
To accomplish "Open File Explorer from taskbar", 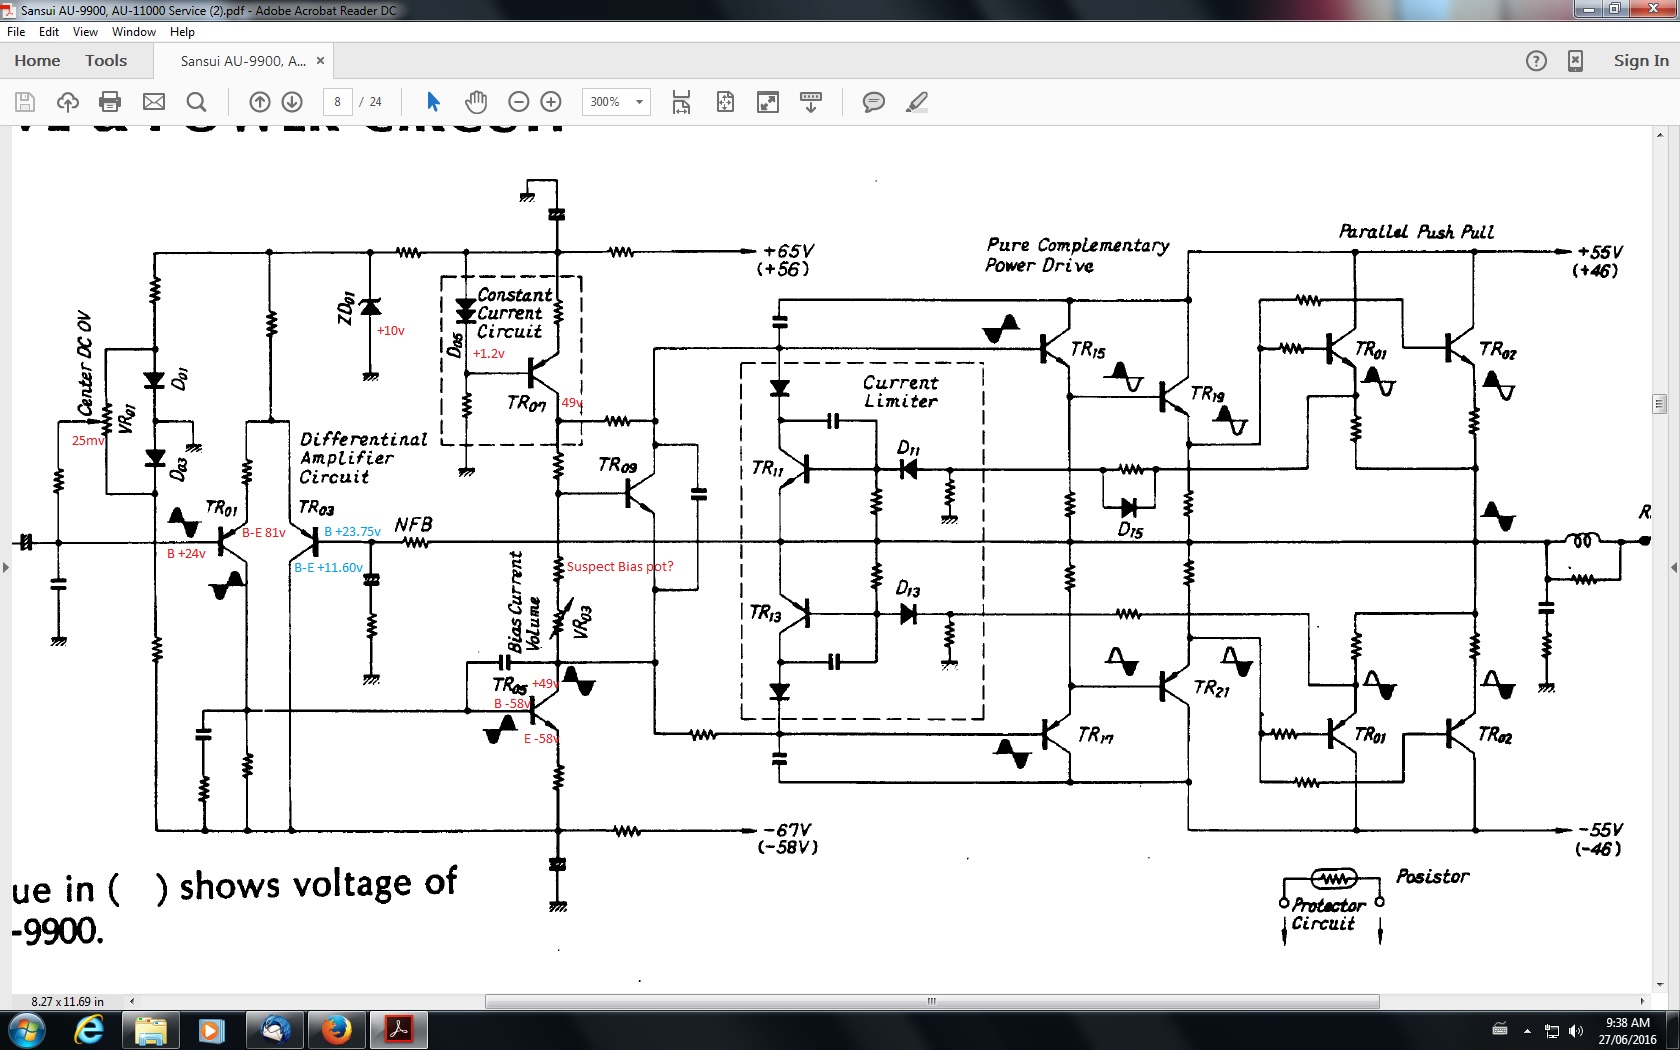I will pos(151,1030).
